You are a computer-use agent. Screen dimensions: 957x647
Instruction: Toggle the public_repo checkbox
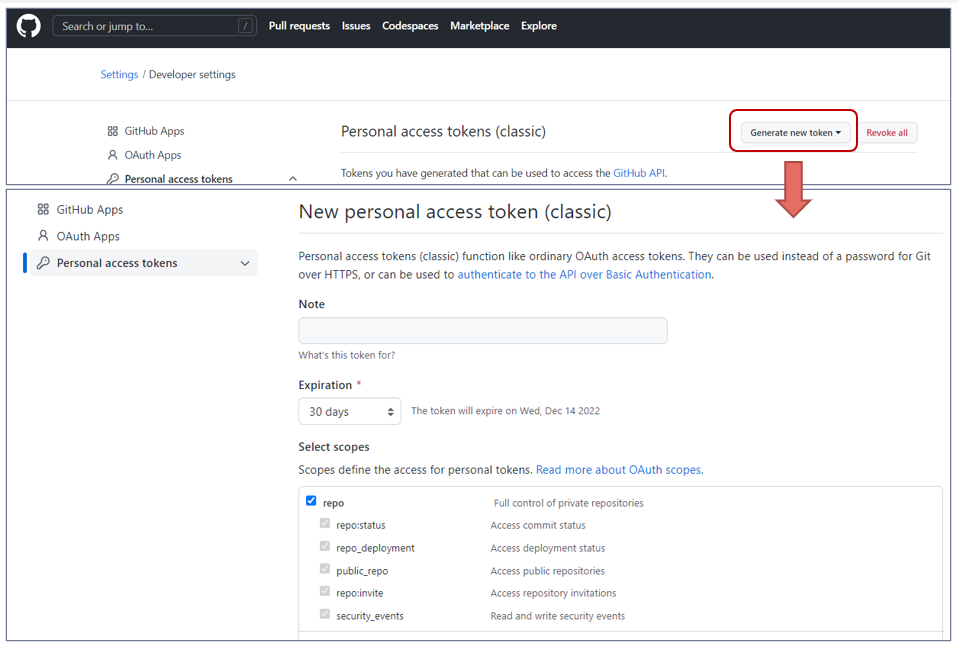(325, 568)
